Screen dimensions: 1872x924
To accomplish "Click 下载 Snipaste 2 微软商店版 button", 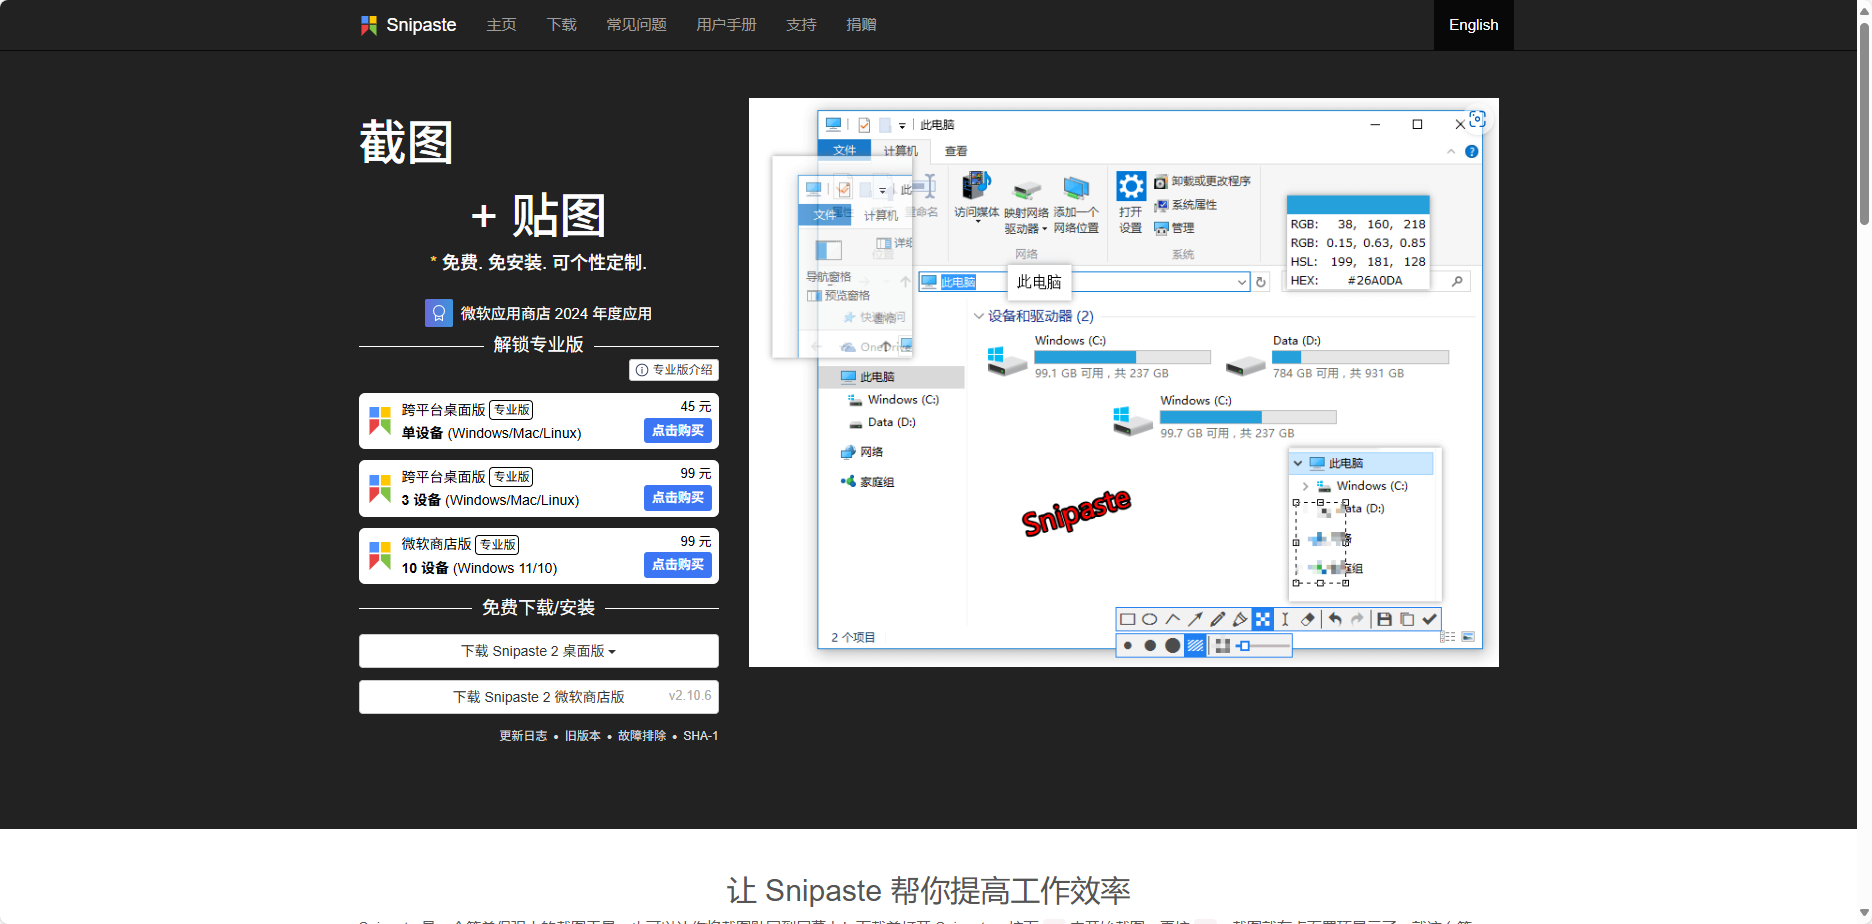I will tap(539, 697).
